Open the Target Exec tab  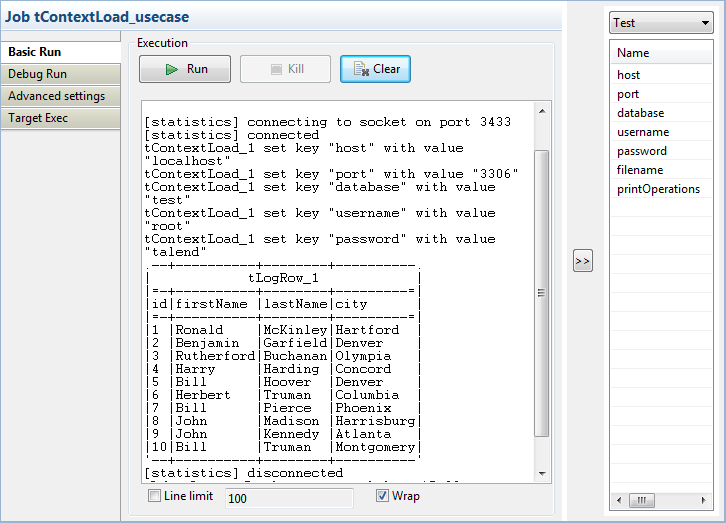pyautogui.click(x=61, y=118)
